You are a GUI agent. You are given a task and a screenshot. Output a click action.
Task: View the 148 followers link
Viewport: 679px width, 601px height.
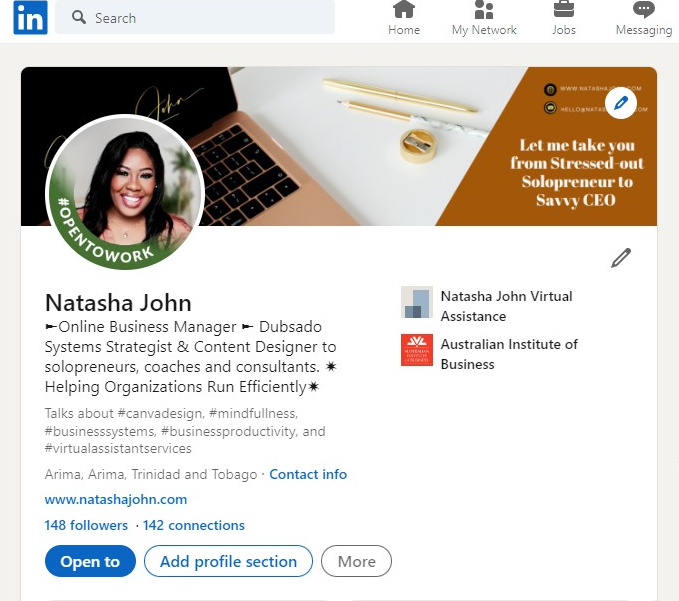click(86, 525)
